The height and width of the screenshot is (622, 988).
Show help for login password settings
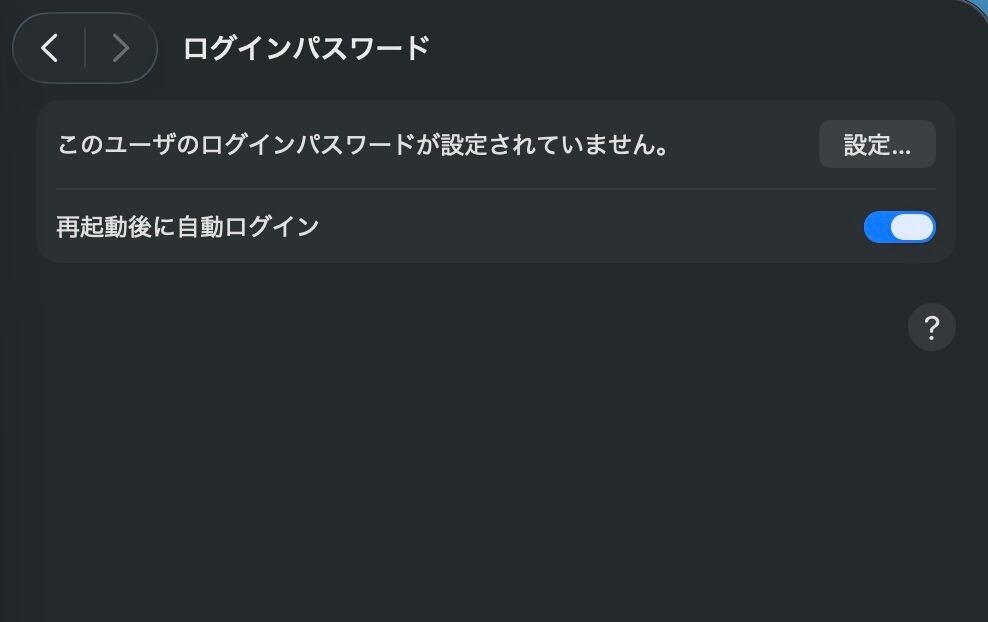click(931, 327)
